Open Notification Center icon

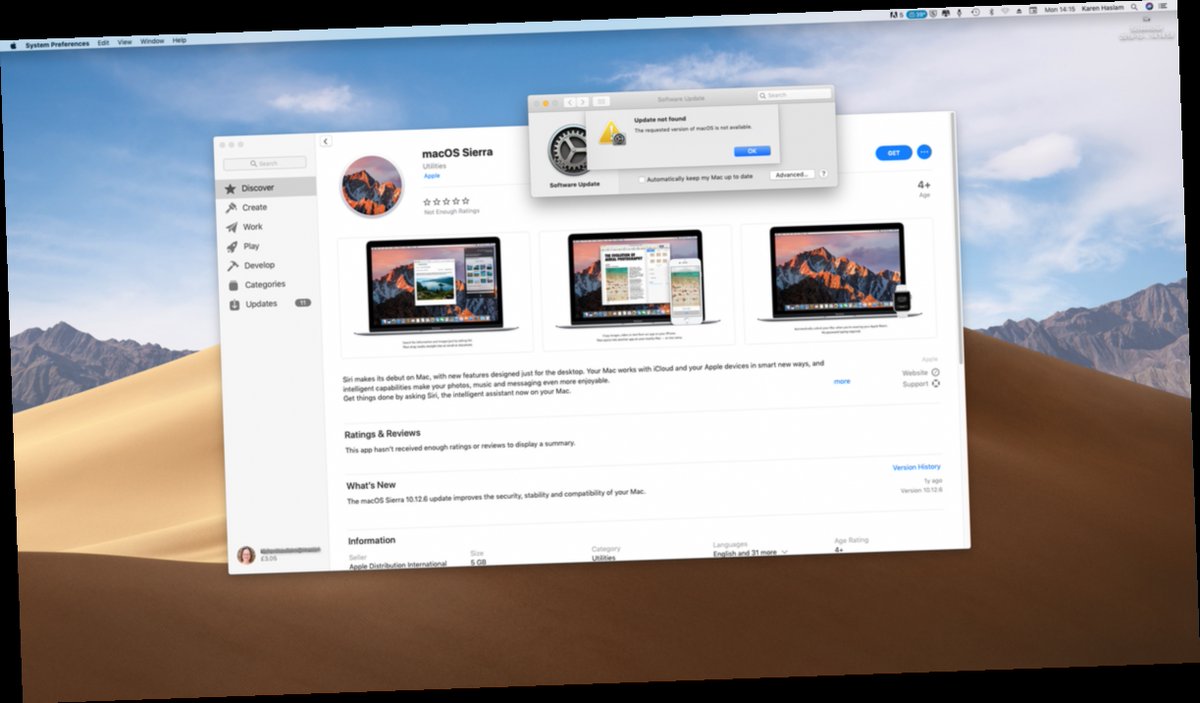(x=1163, y=6)
